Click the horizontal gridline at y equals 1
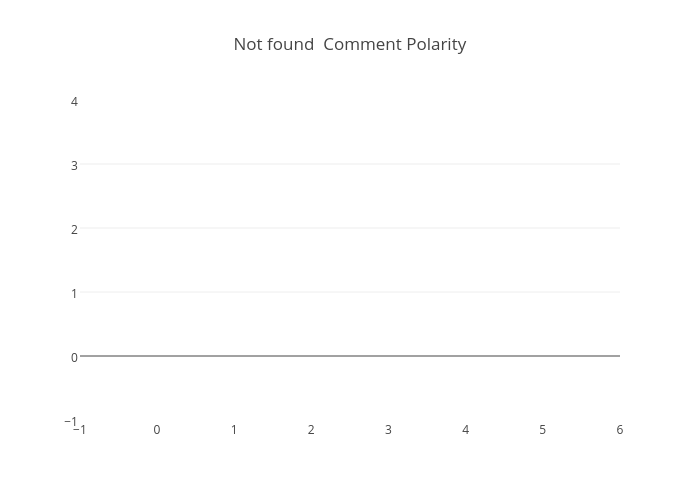 point(350,292)
